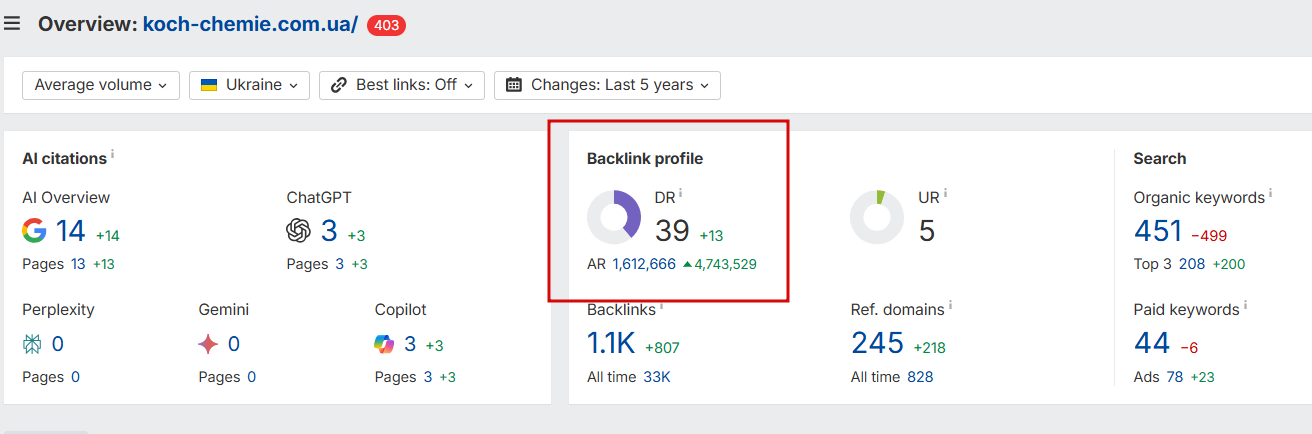This screenshot has width=1312, height=434.
Task: Open Top 3 keywords 208 link
Action: 1192,264
